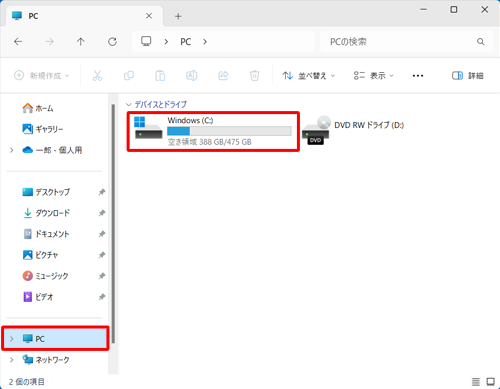Screen dimensions: 500x389
Task: Click PC in the address breadcrumb
Action: 186,42
